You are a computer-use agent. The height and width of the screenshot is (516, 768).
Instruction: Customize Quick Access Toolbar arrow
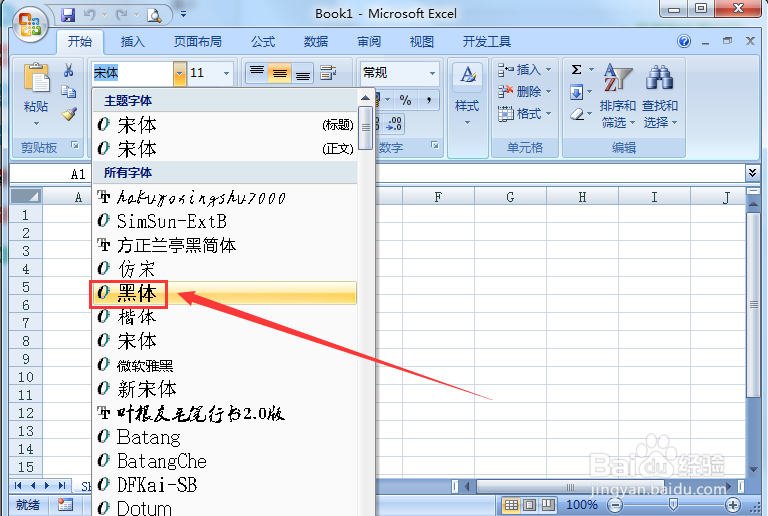pos(183,15)
